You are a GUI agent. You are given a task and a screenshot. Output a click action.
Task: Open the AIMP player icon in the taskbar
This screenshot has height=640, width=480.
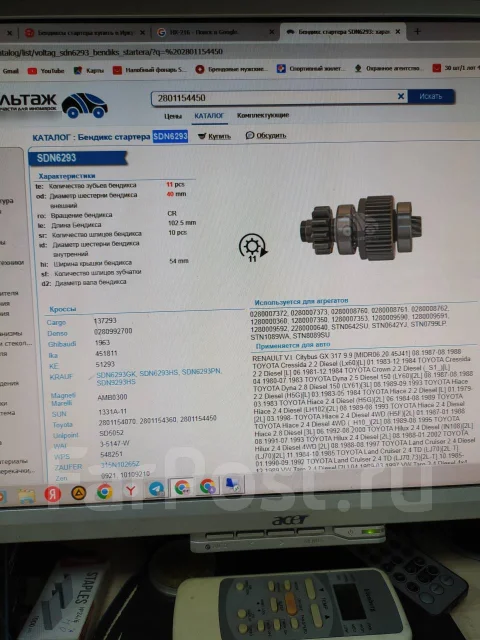point(78,493)
